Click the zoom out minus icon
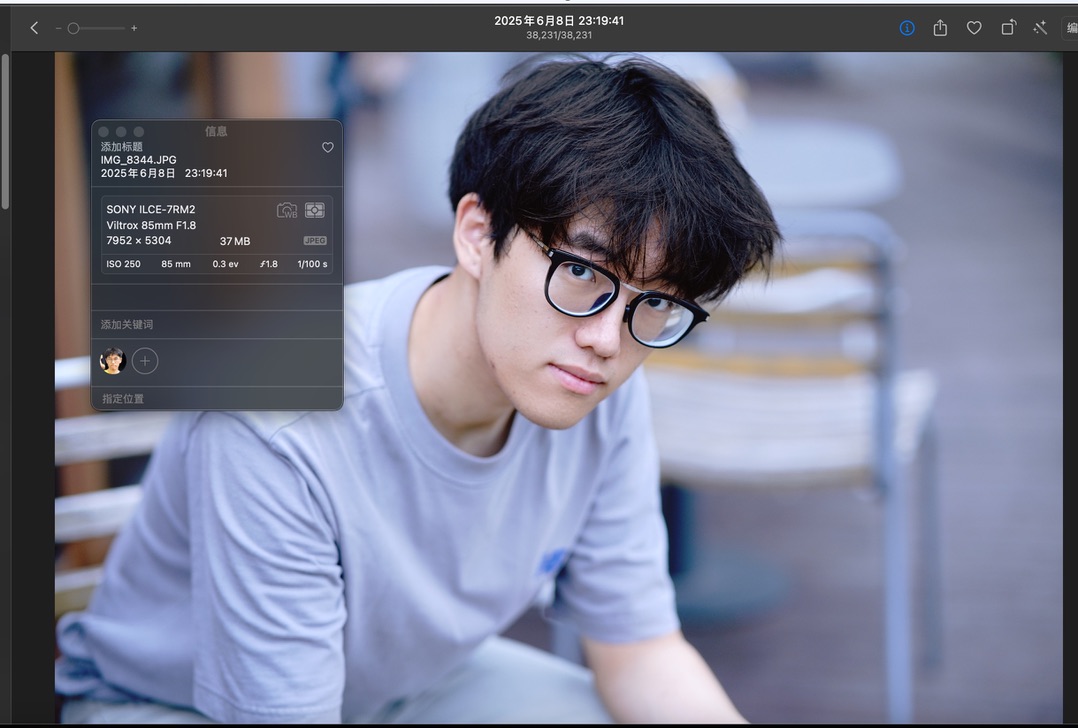The width and height of the screenshot is (1078, 728). (58, 28)
